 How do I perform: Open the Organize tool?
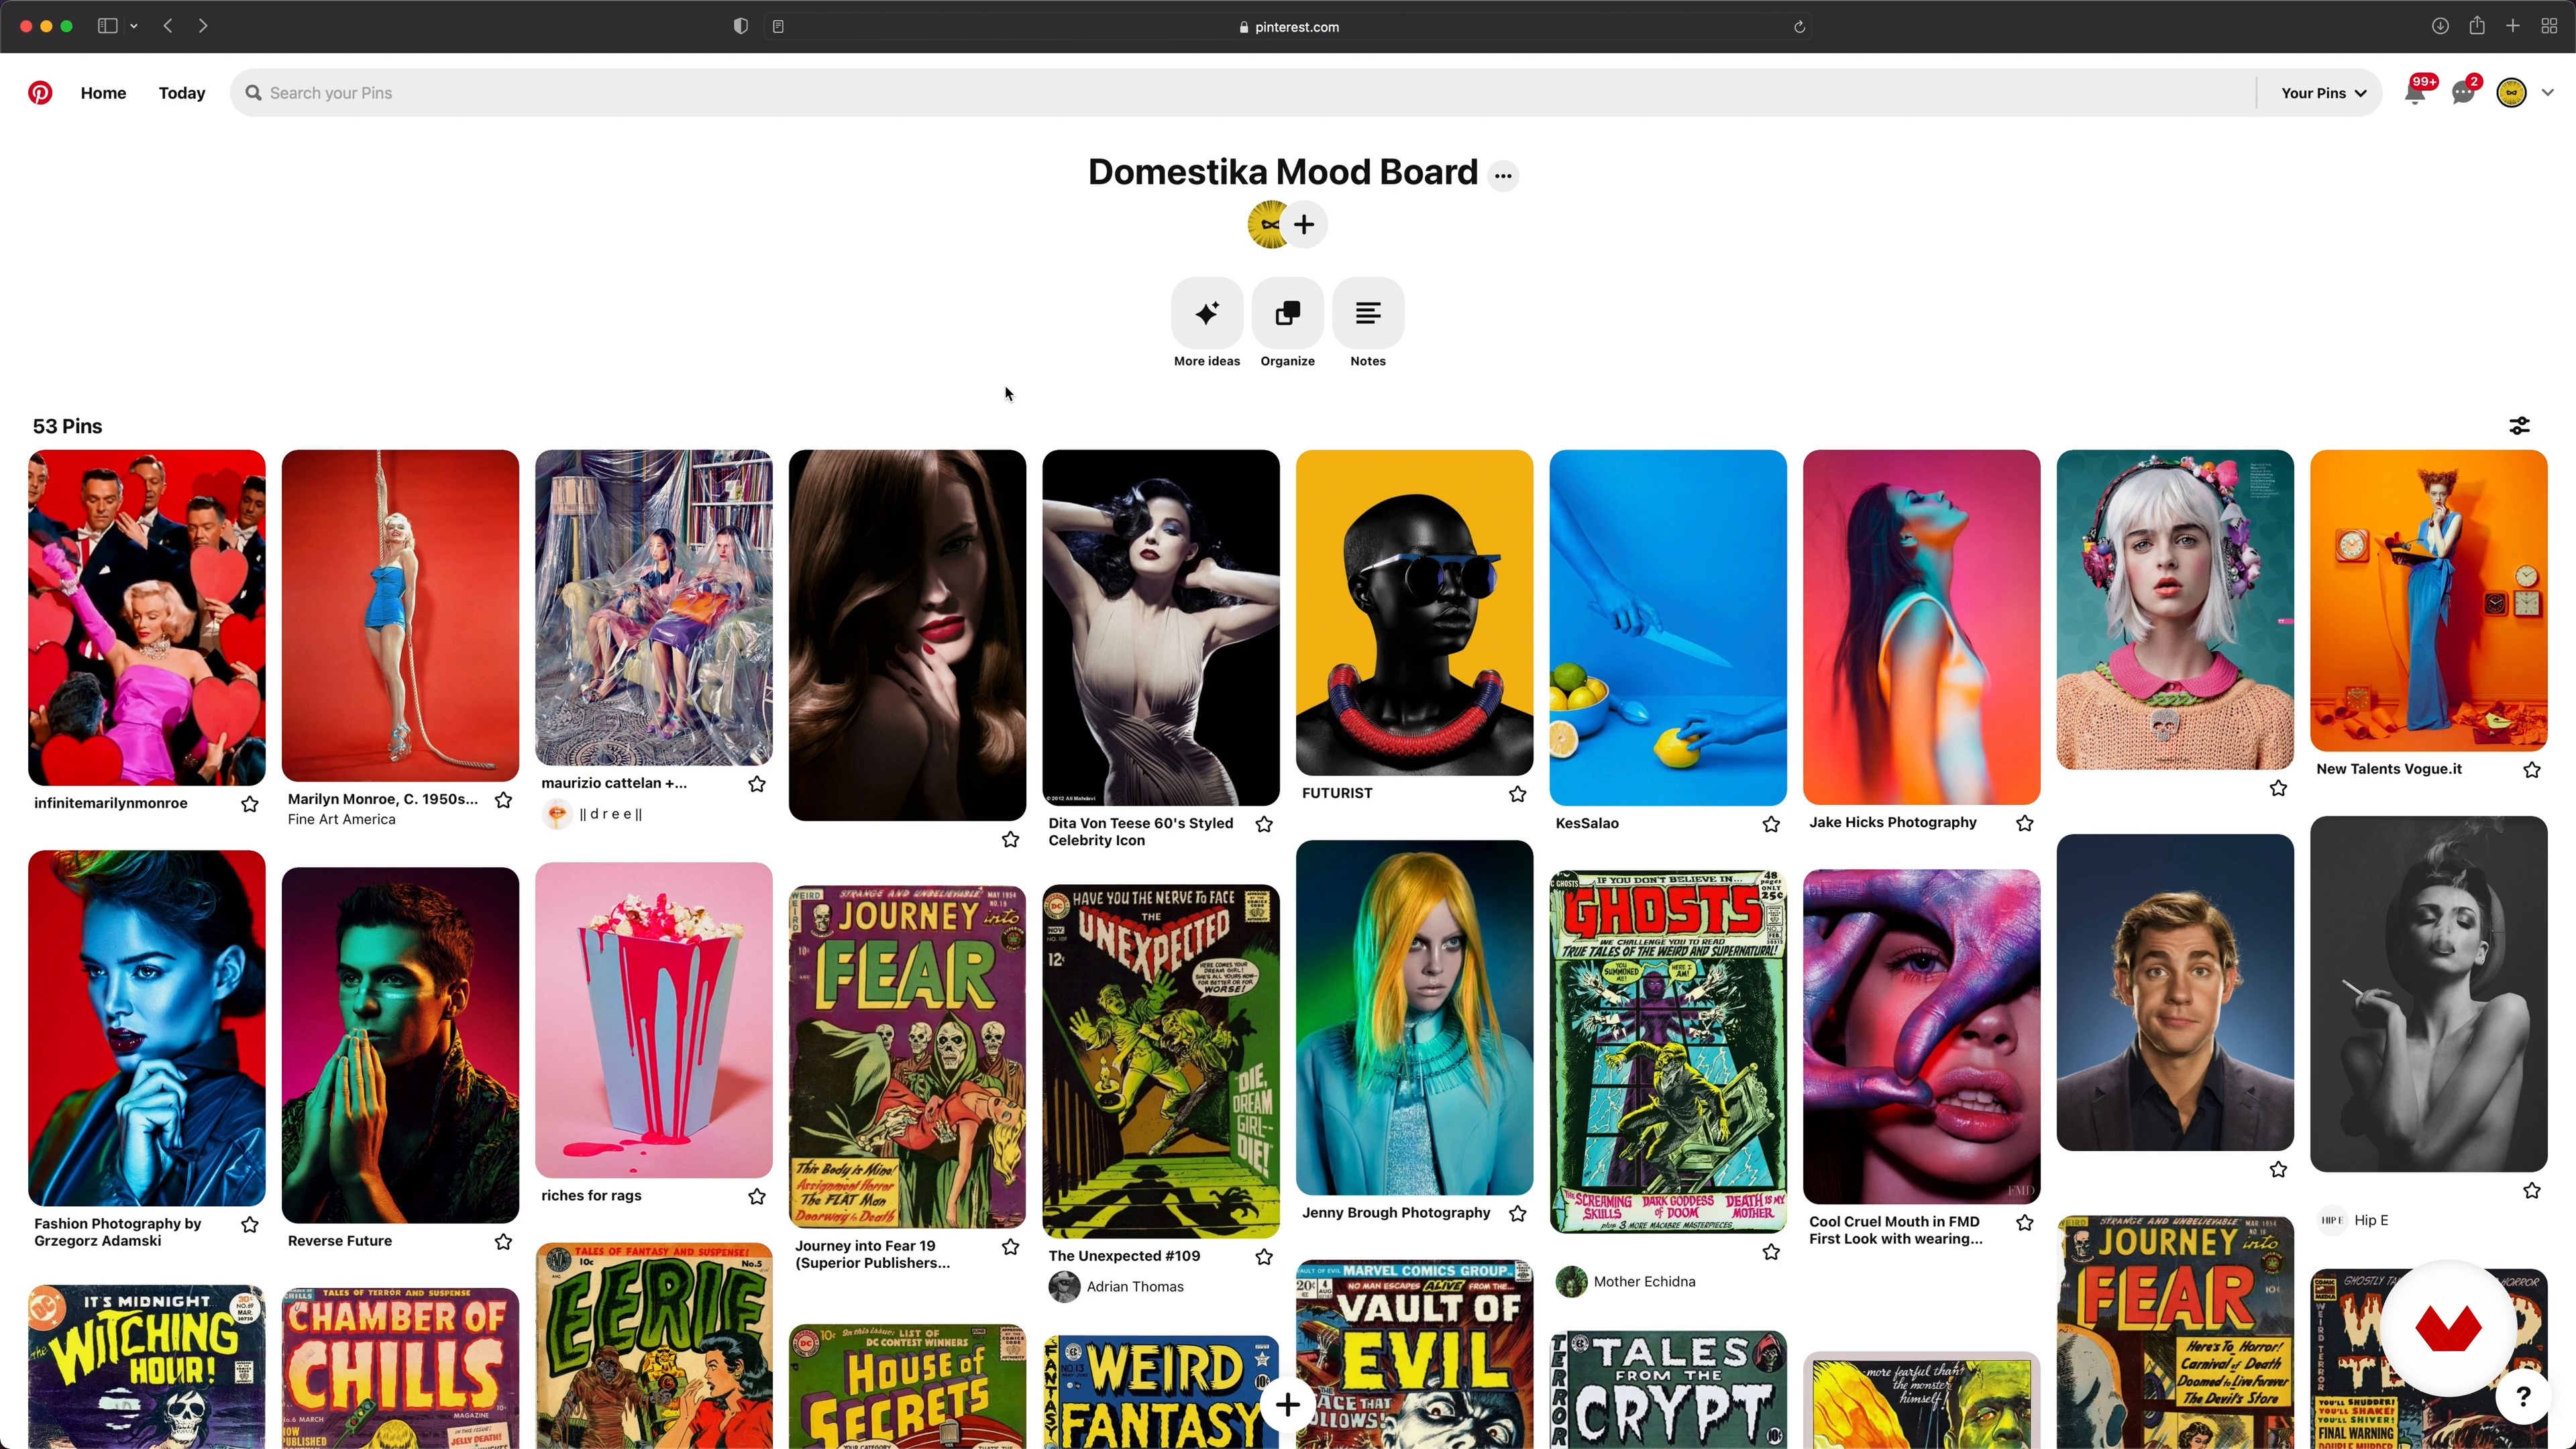[x=1287, y=314]
